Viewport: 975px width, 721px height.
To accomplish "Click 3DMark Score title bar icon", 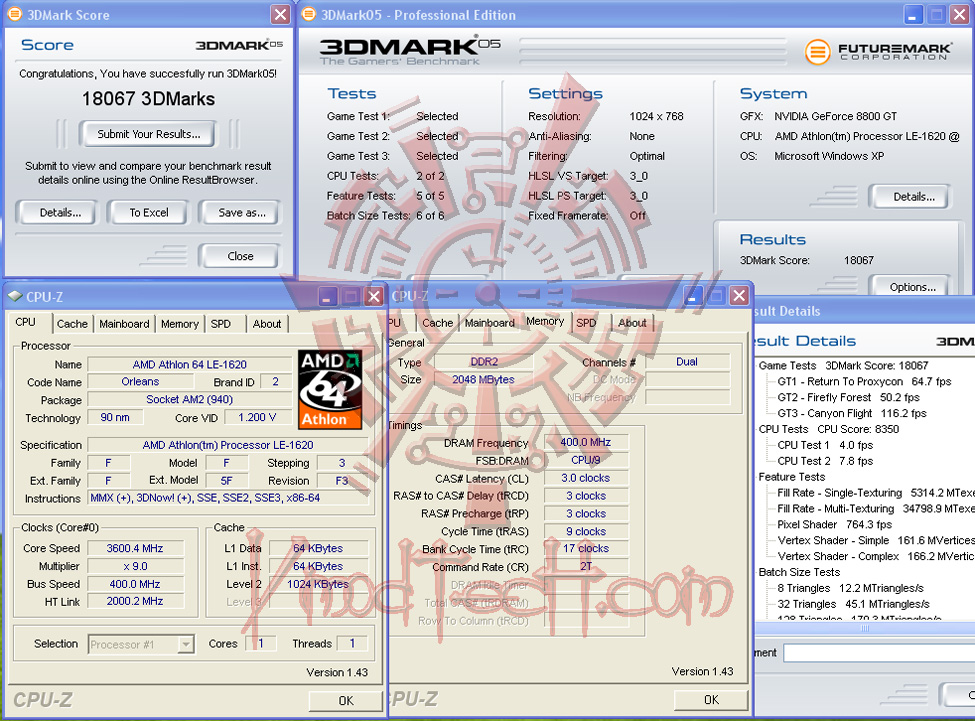I will (x=14, y=14).
